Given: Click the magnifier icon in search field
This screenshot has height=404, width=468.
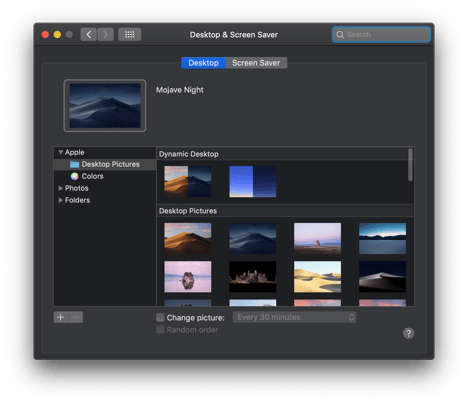Looking at the screenshot, I should (340, 34).
